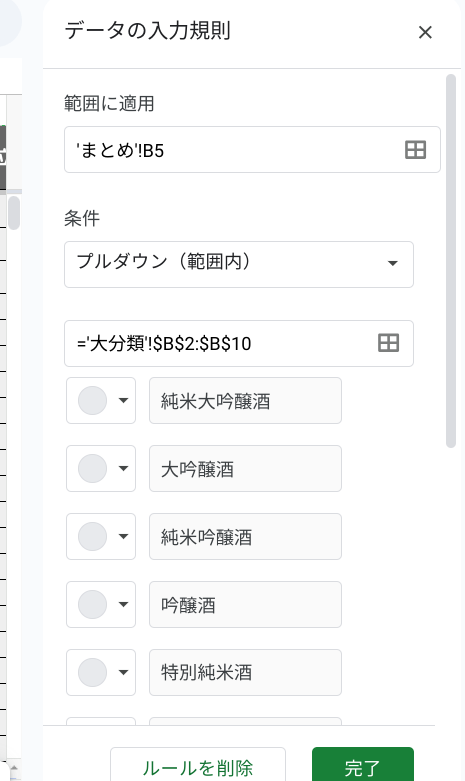
Task: Click the 純米吟醸酒 item text box
Action: pyautogui.click(x=245, y=536)
